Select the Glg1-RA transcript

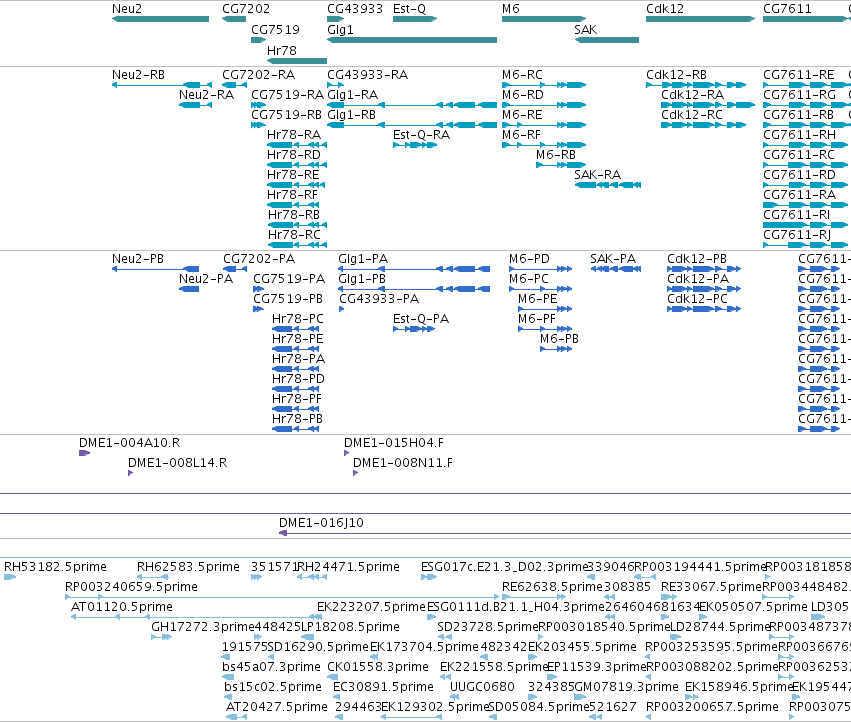412,105
